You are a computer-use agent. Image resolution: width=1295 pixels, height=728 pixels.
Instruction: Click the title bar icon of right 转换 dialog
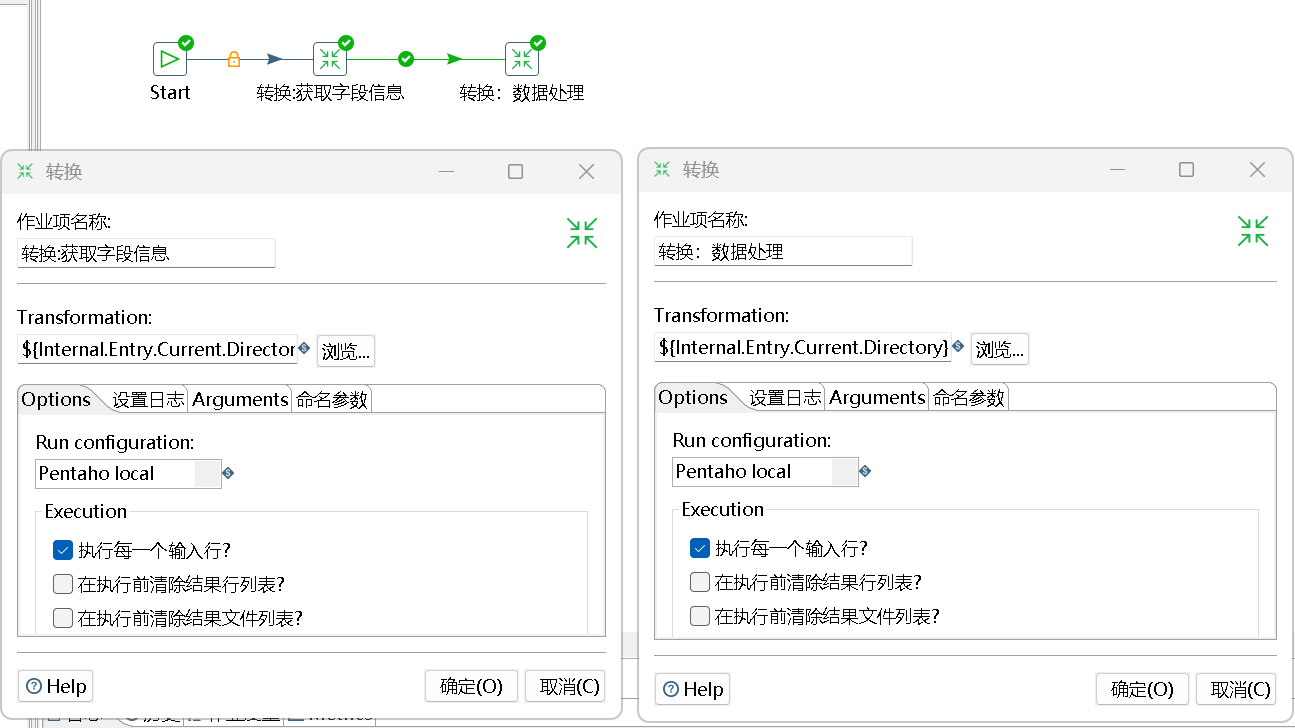pyautogui.click(x=662, y=169)
